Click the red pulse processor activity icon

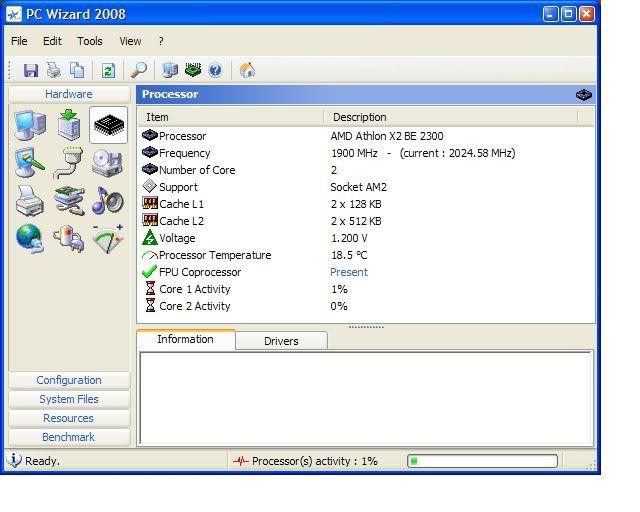coord(241,461)
